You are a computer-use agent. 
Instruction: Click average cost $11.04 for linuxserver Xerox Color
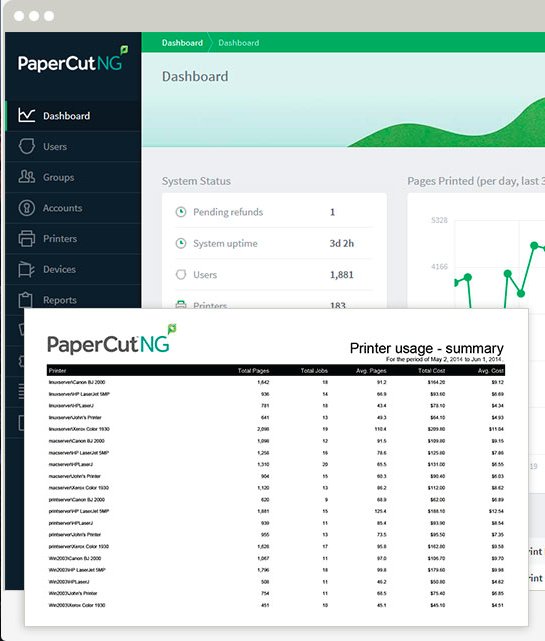496,429
